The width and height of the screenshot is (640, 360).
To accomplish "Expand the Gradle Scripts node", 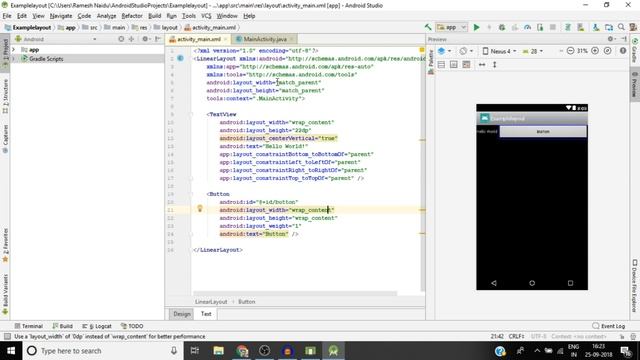I will 13,59.
